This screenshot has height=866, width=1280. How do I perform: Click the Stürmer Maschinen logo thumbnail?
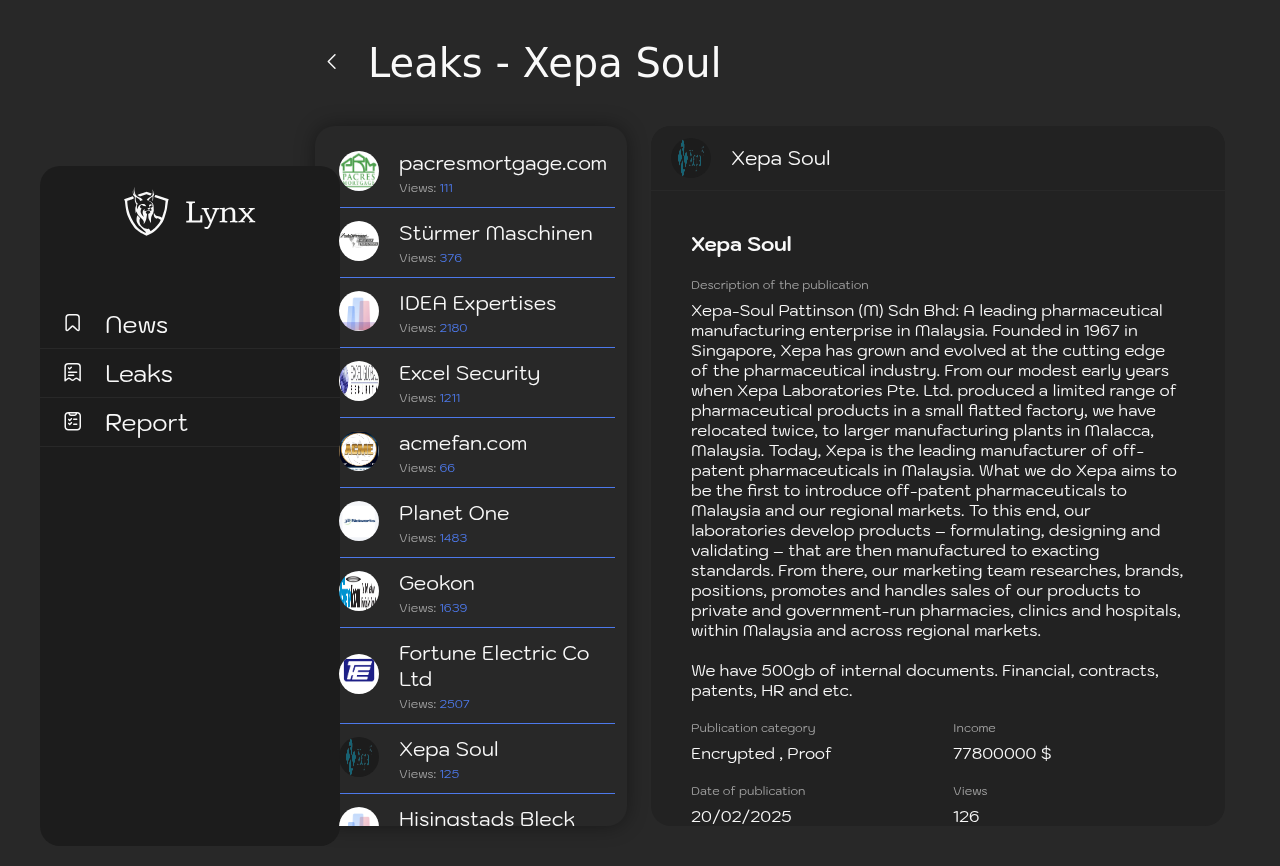359,241
